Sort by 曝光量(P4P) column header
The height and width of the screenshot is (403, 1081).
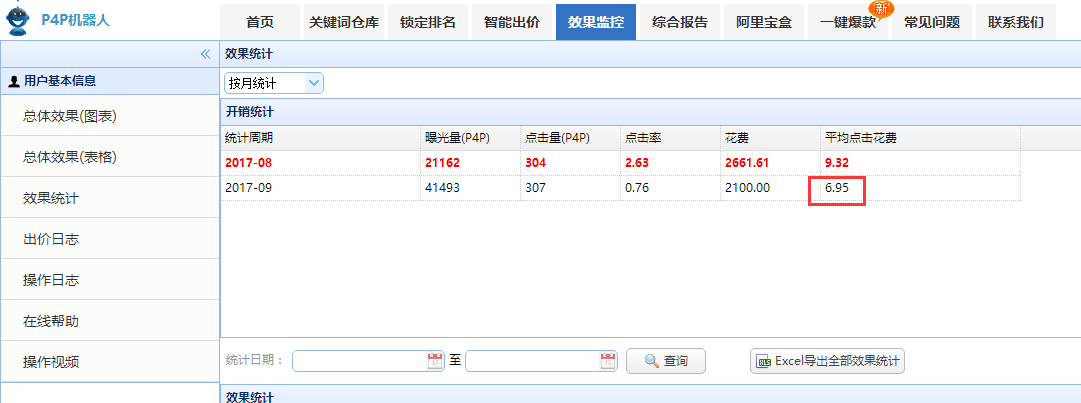pos(470,138)
